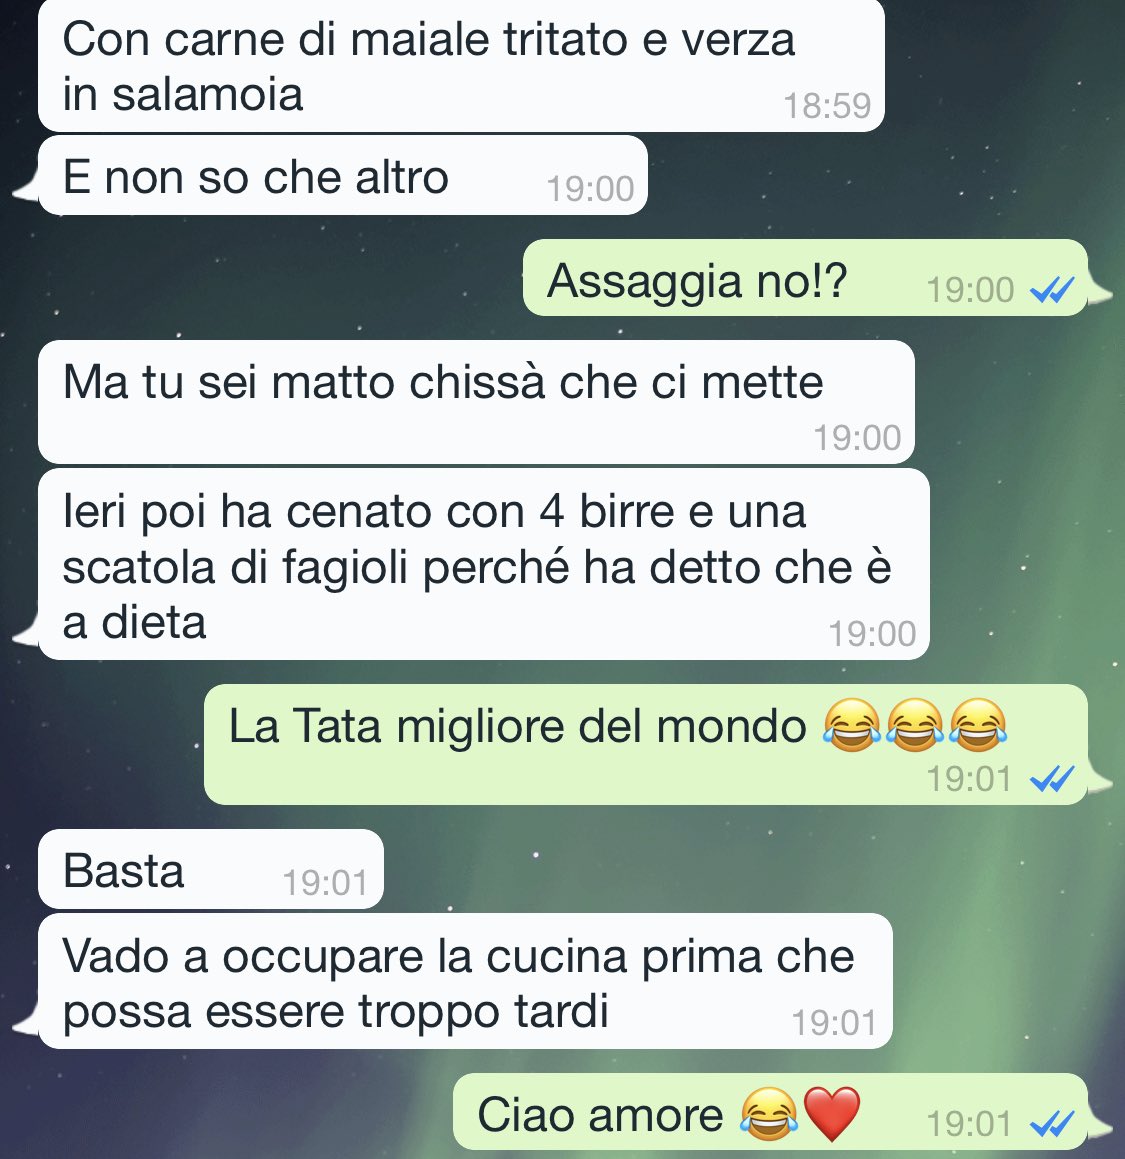Select the 'Vado a occupare la cucina' message
This screenshot has height=1159, width=1125.
pyautogui.click(x=465, y=981)
